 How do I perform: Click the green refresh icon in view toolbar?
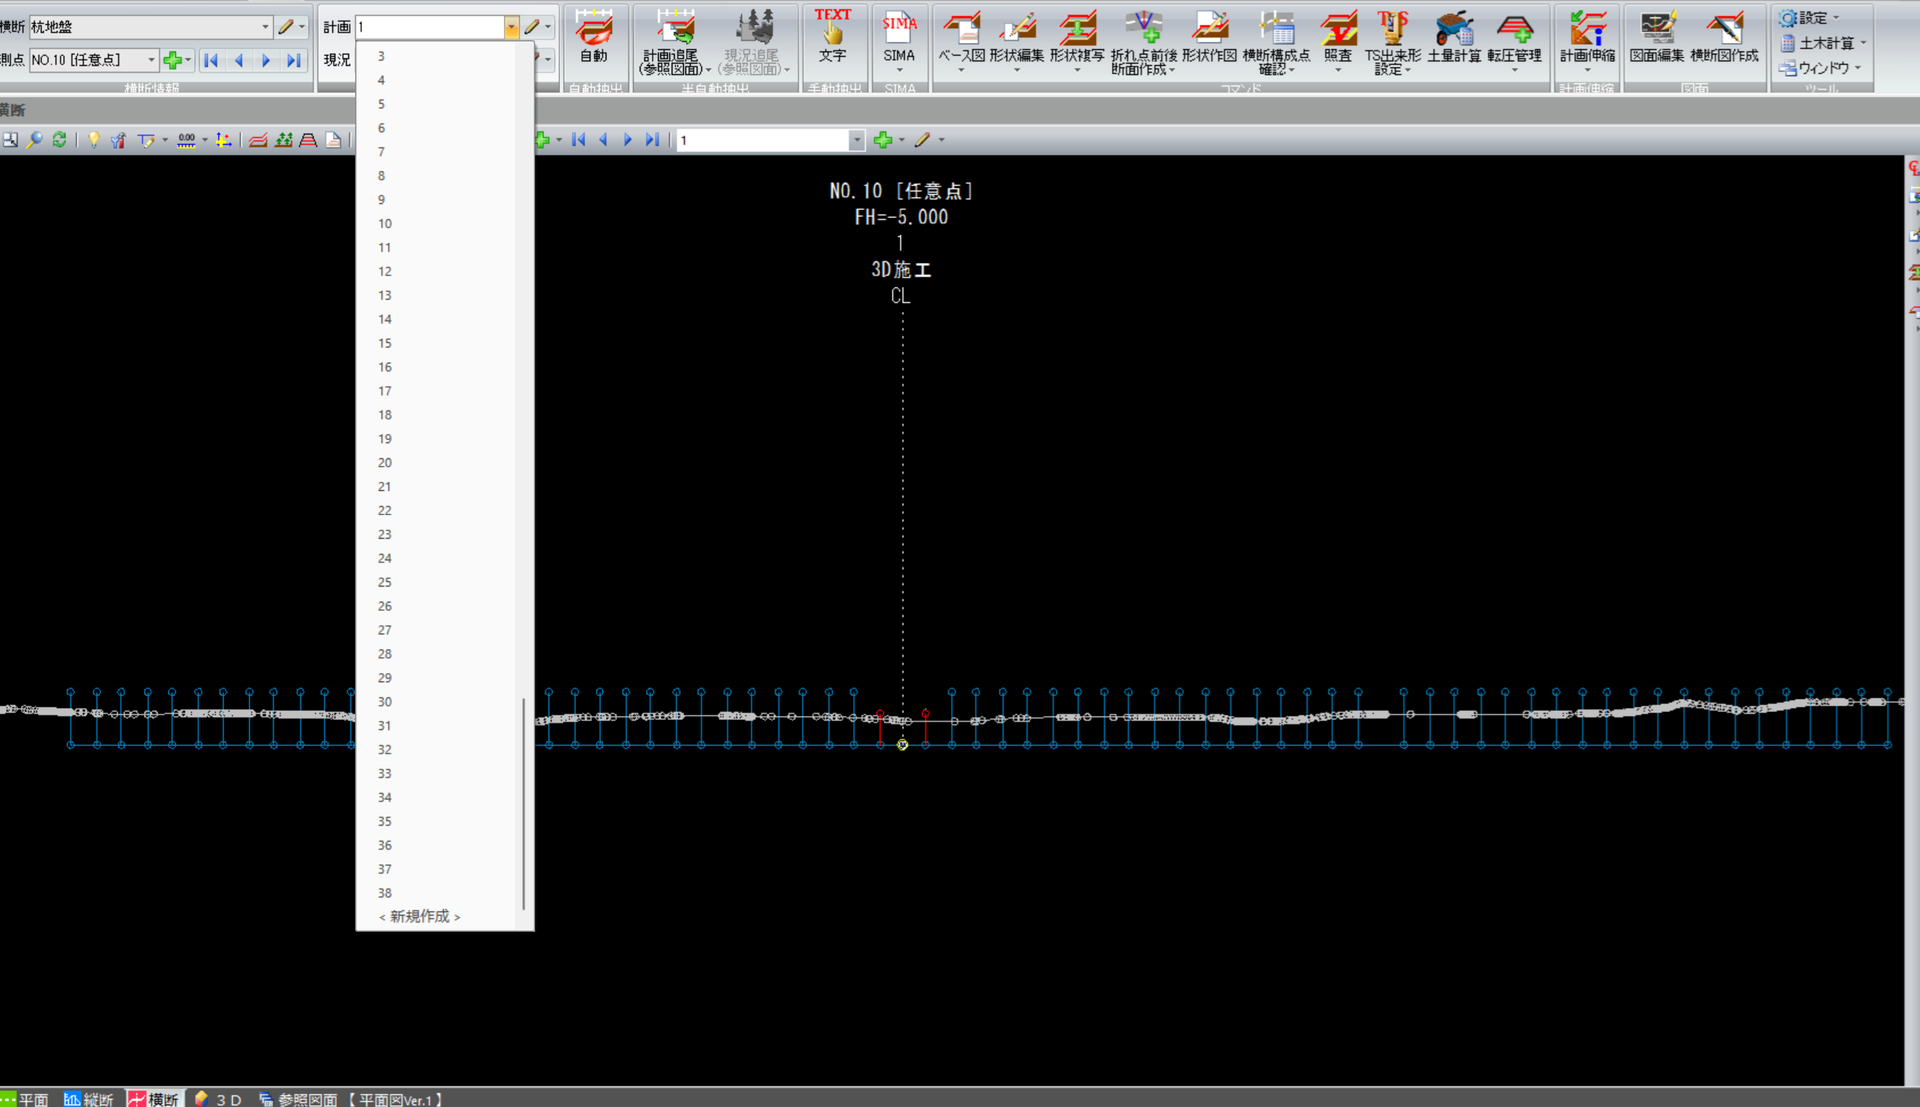60,140
